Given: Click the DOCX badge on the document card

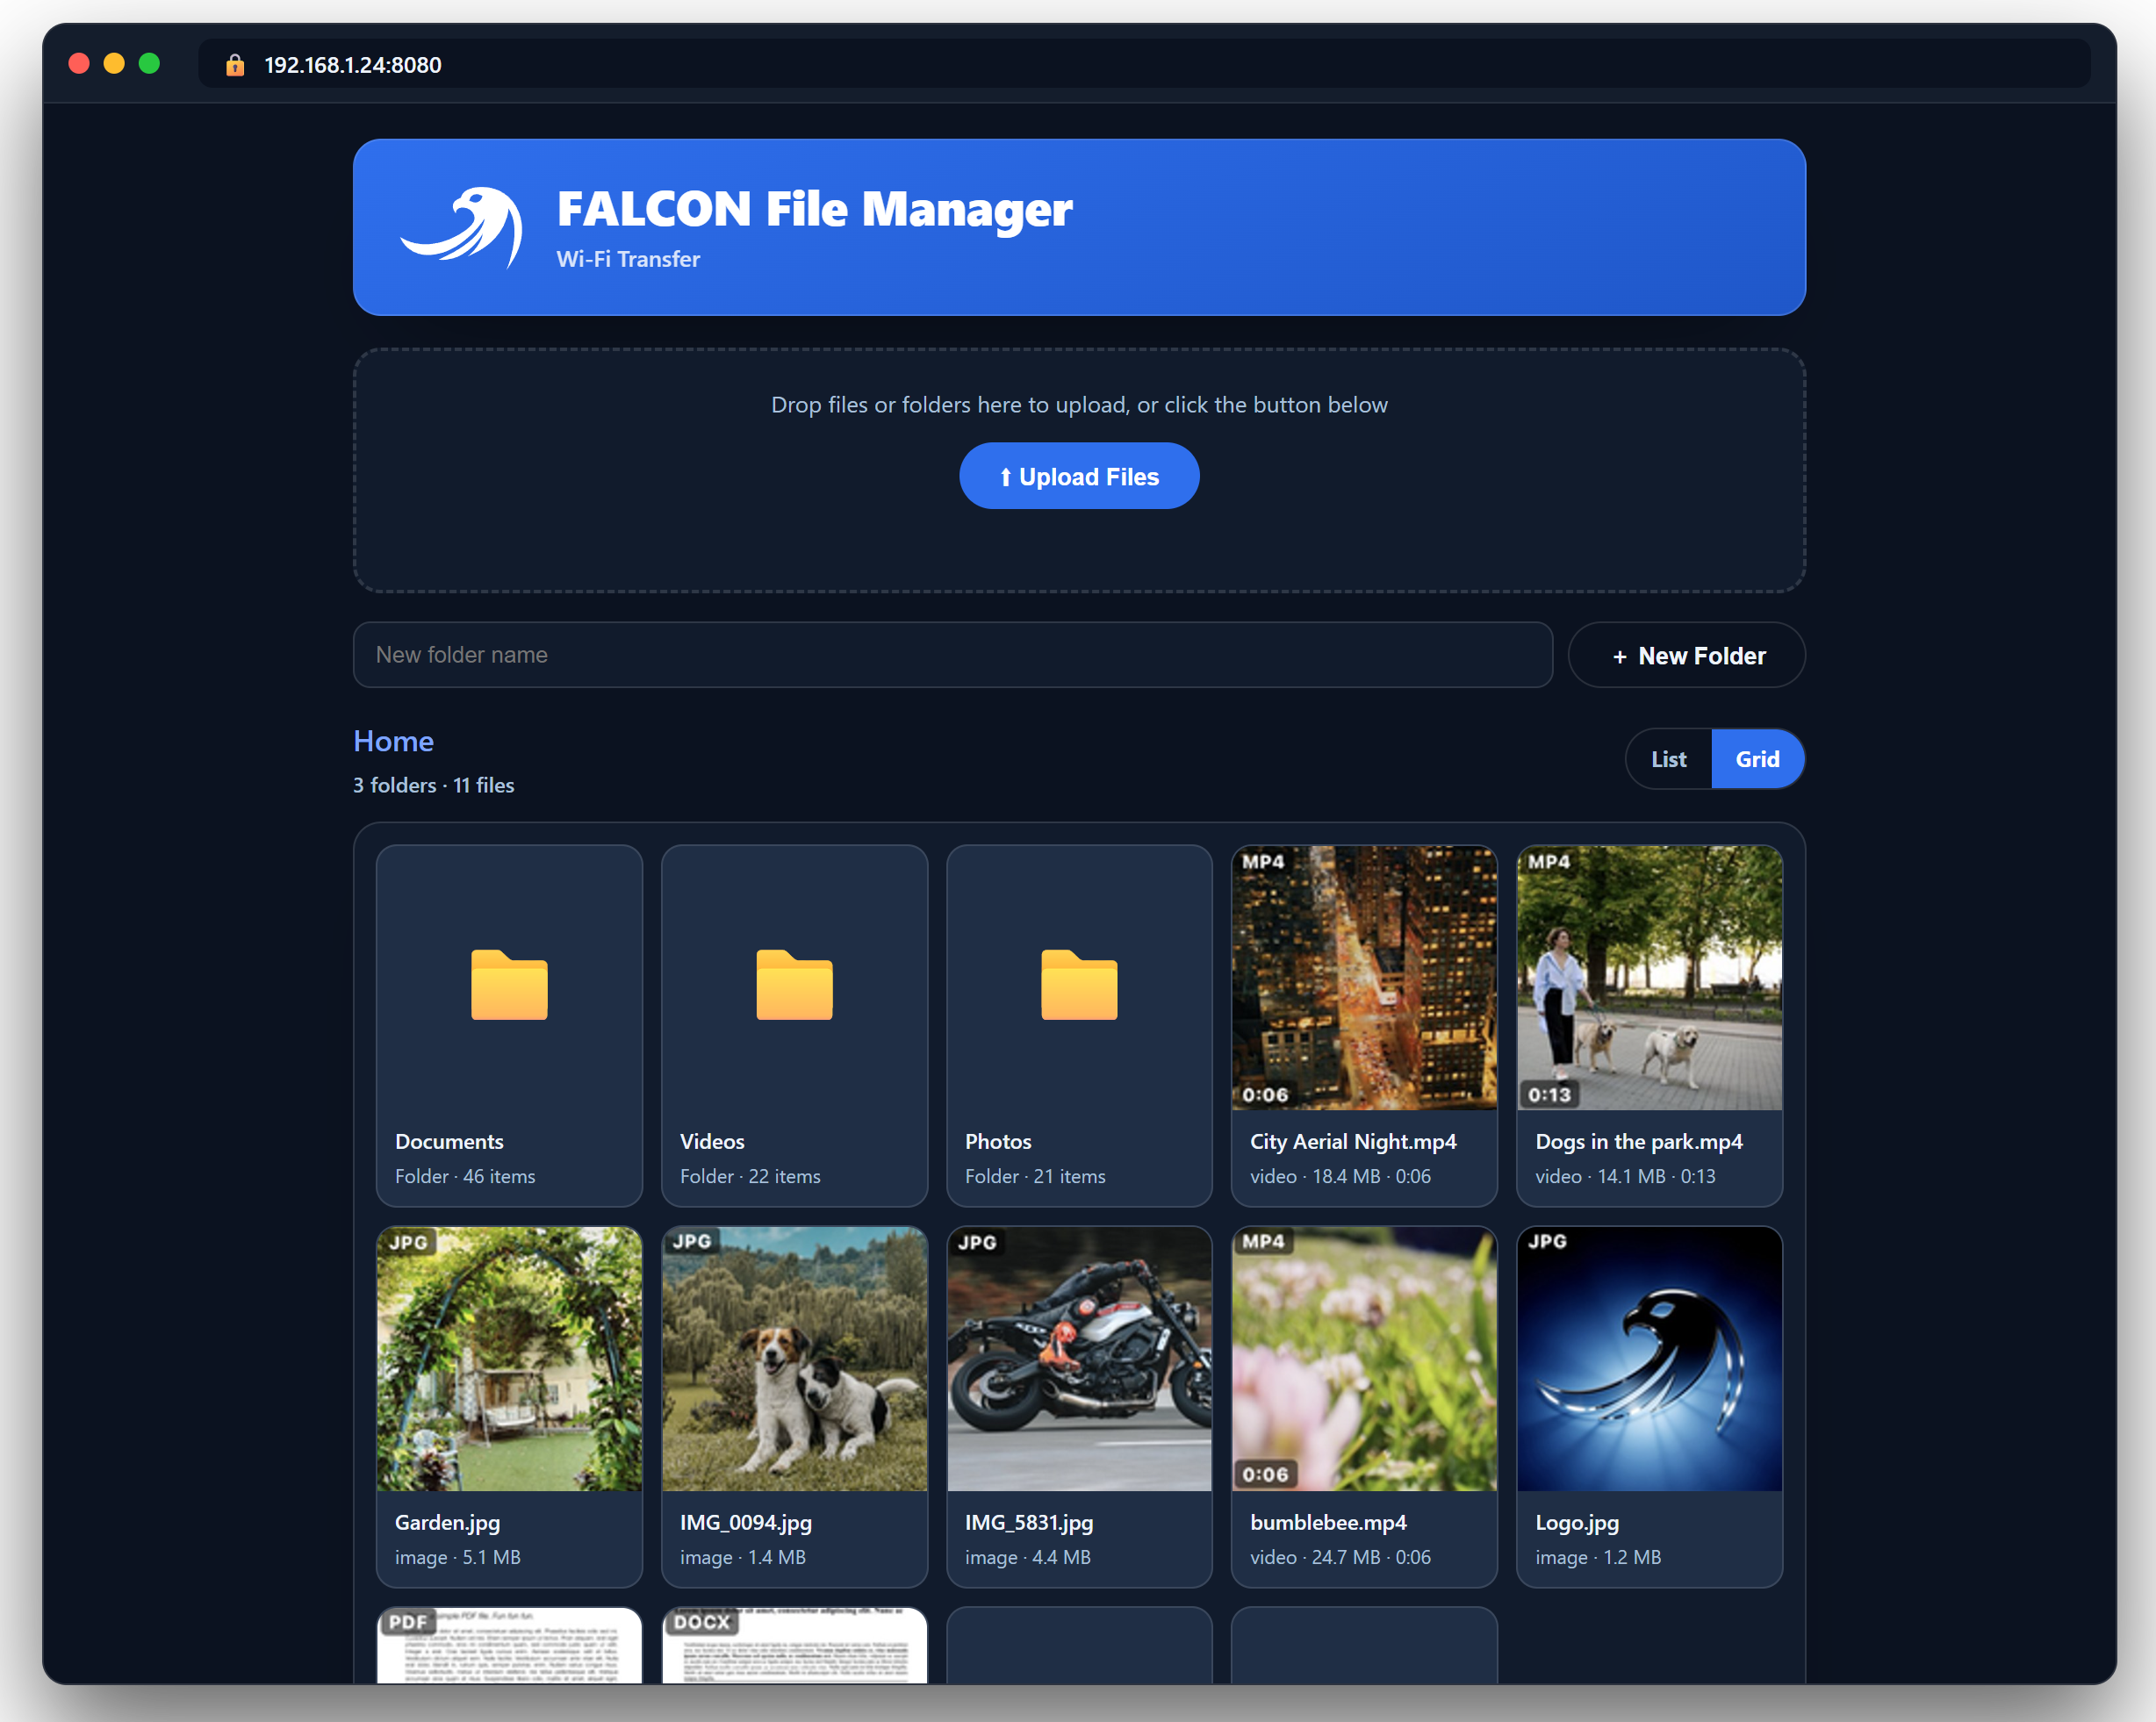Looking at the screenshot, I should [702, 1622].
